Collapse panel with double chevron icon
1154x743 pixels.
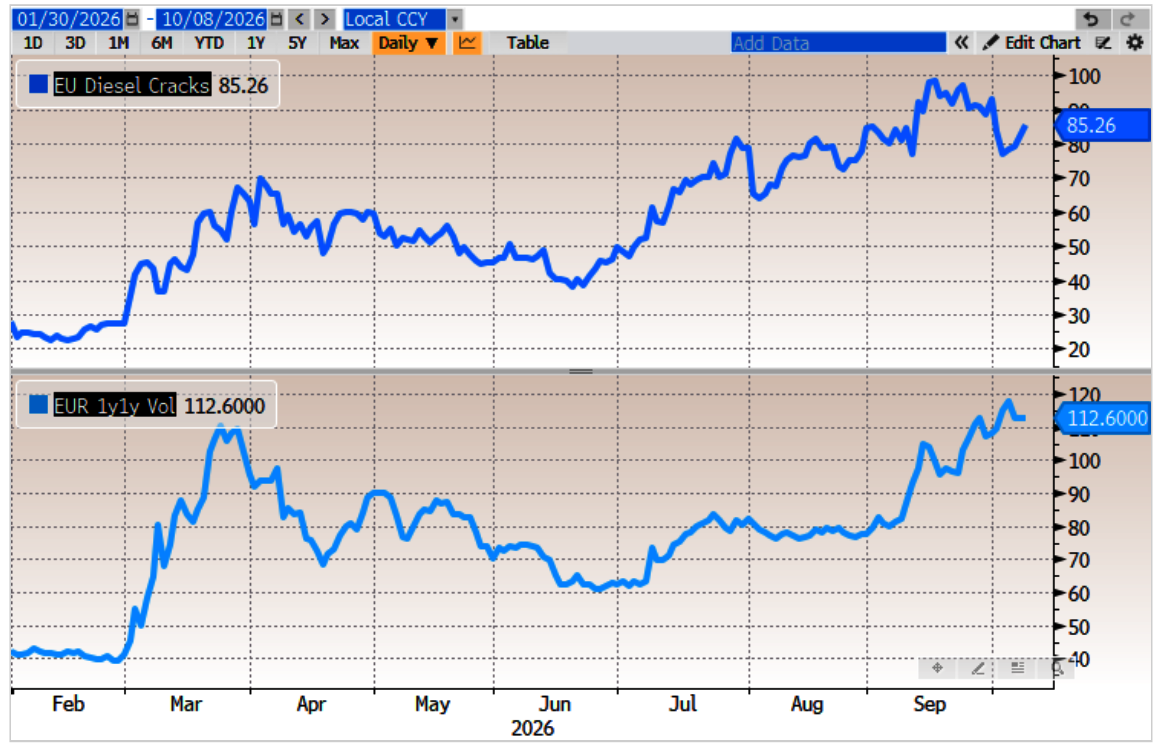click(961, 43)
